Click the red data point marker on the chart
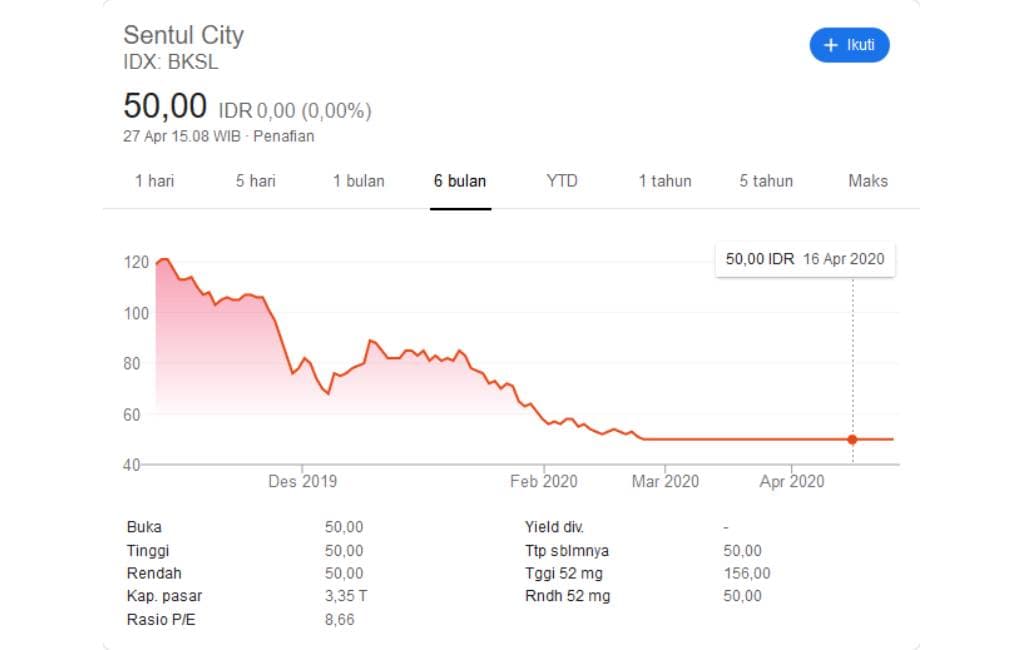The image size is (1024, 650). [851, 438]
